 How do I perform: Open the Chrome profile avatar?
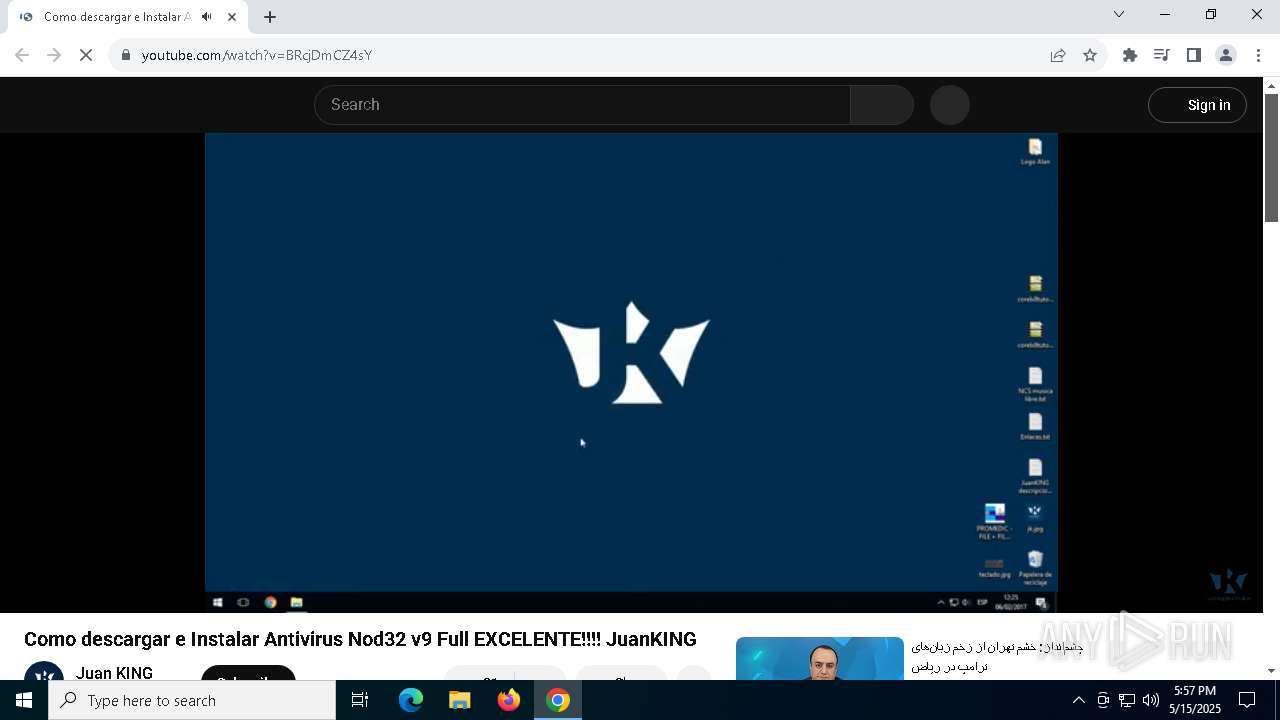(x=1226, y=55)
